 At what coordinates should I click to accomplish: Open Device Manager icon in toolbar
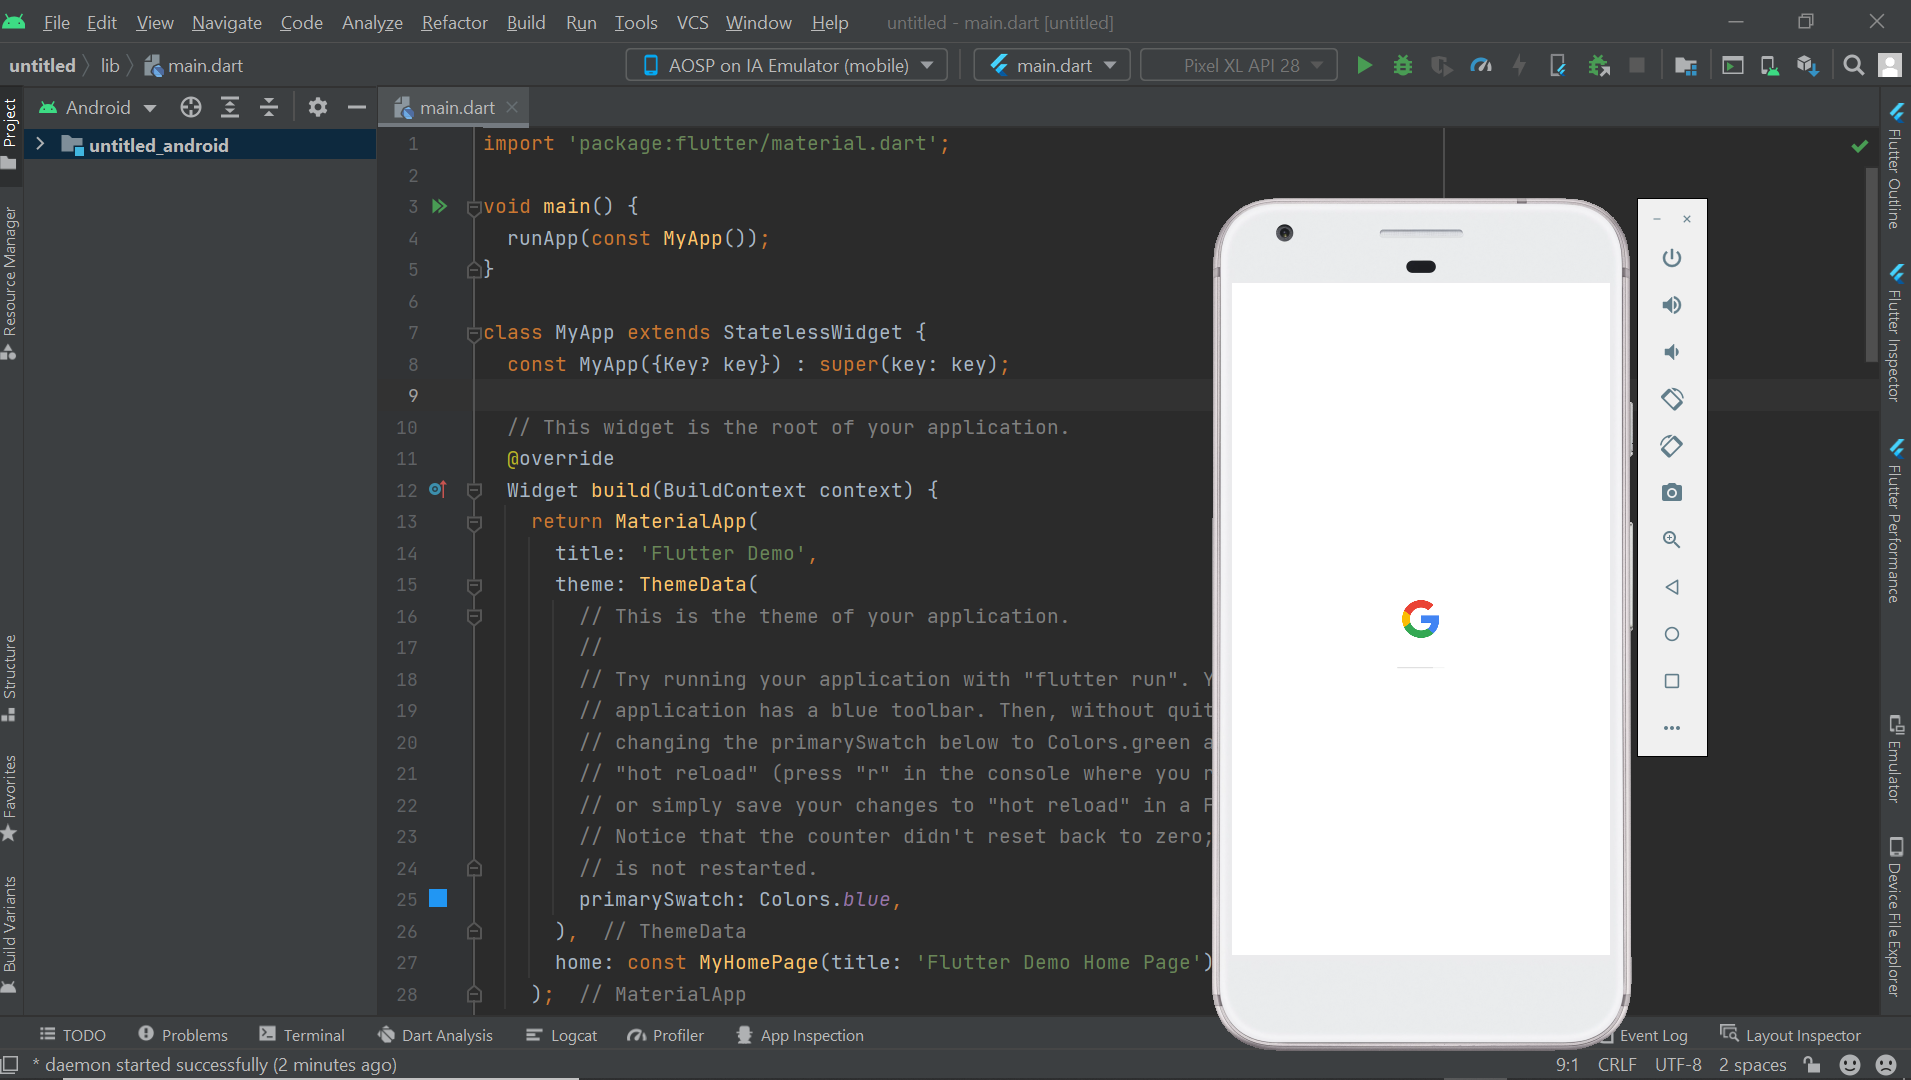coord(1769,66)
